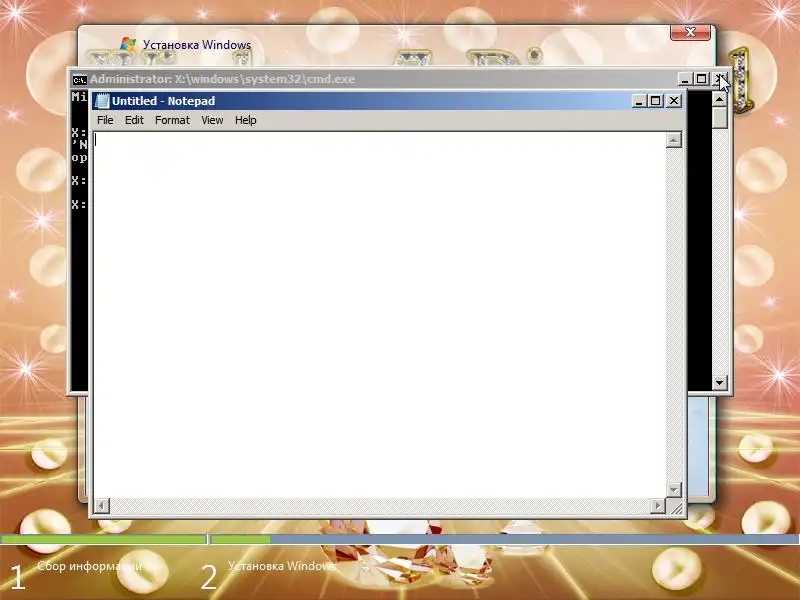Image resolution: width=800 pixels, height=600 pixels.
Task: Open the View menu in Notepad
Action: (x=212, y=120)
